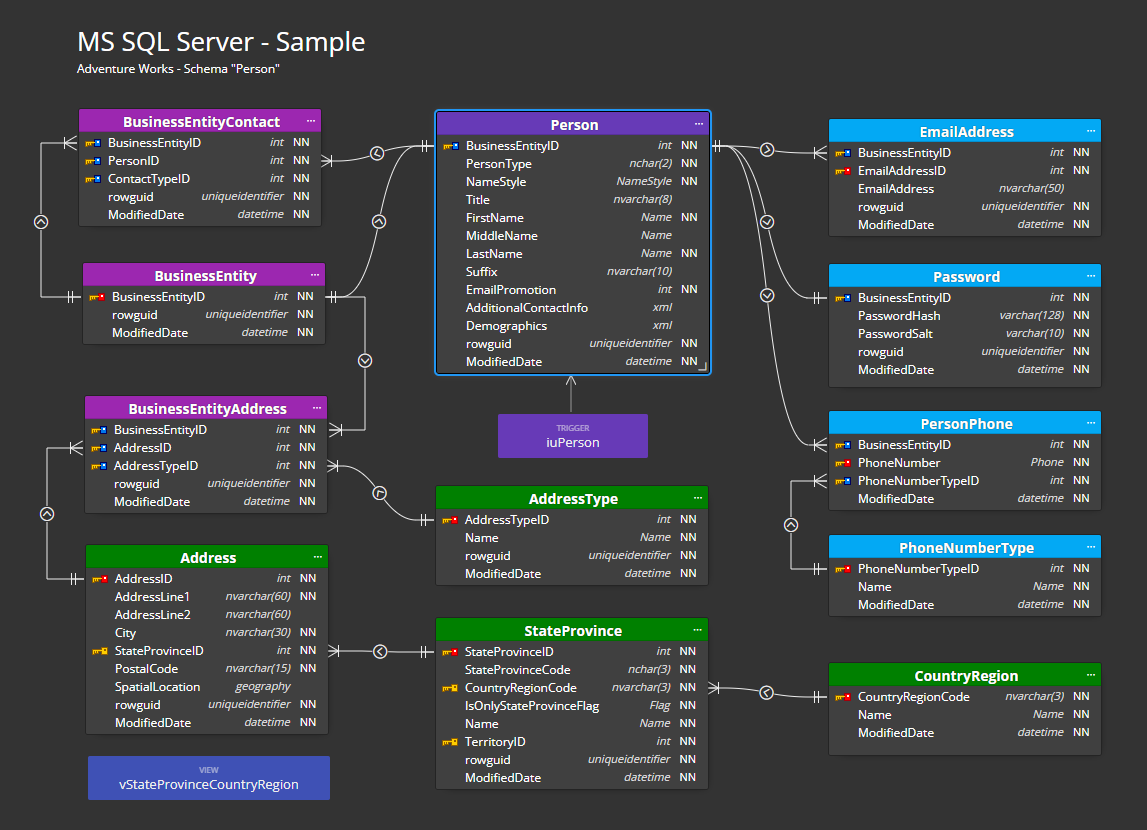
Task: Click the chevron marker on the Person-EmailAddress relationship line
Action: click(767, 149)
